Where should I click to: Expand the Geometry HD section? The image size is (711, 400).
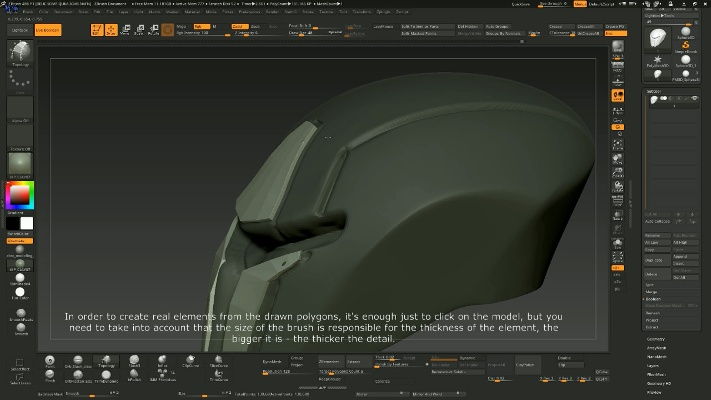point(658,382)
